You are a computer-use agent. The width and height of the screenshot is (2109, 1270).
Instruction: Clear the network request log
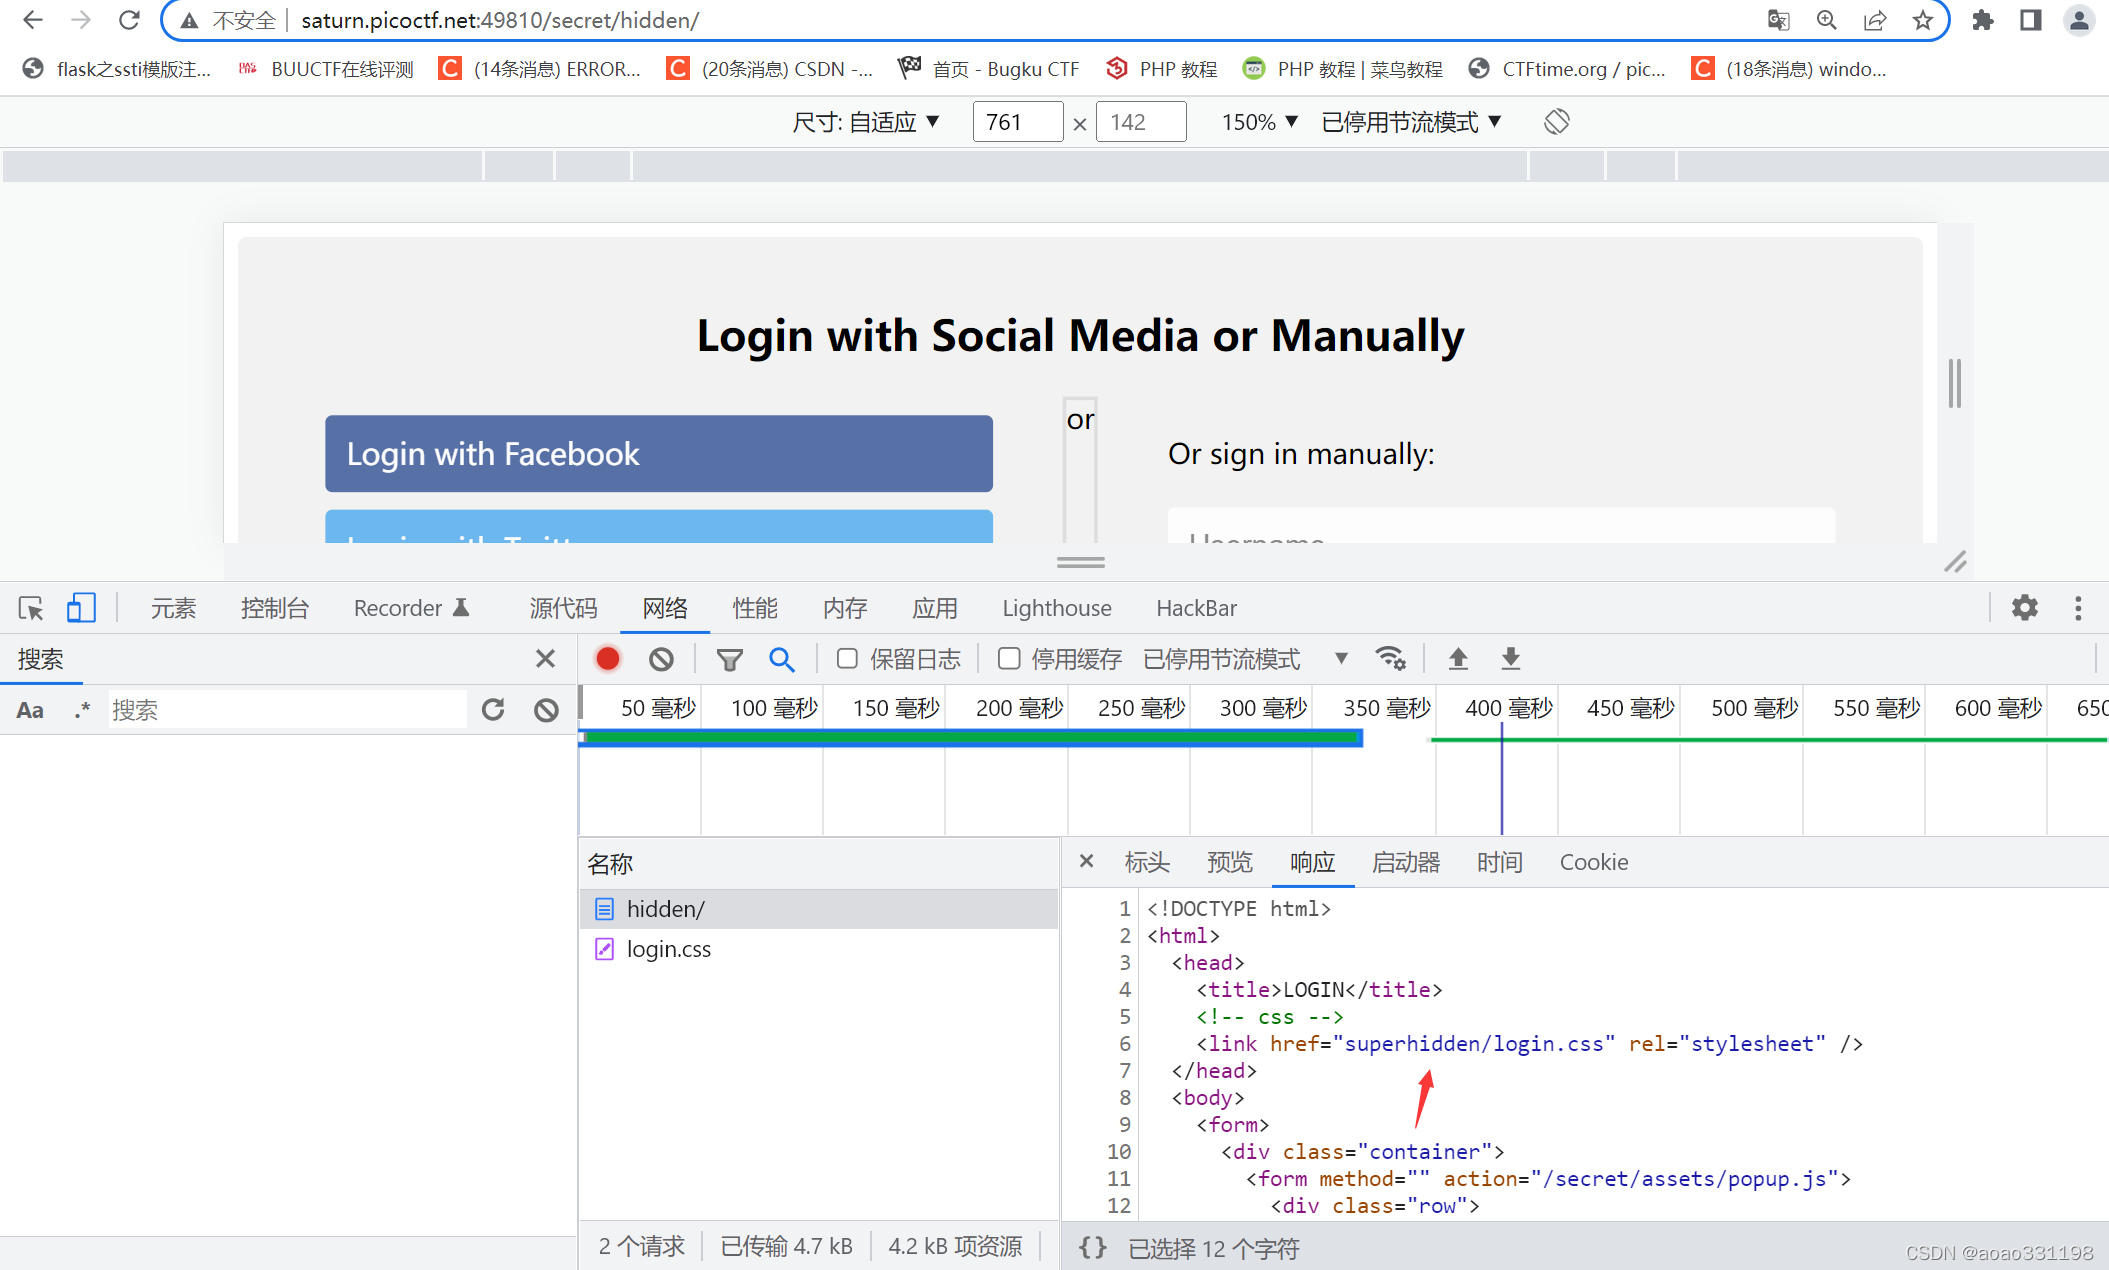tap(660, 658)
